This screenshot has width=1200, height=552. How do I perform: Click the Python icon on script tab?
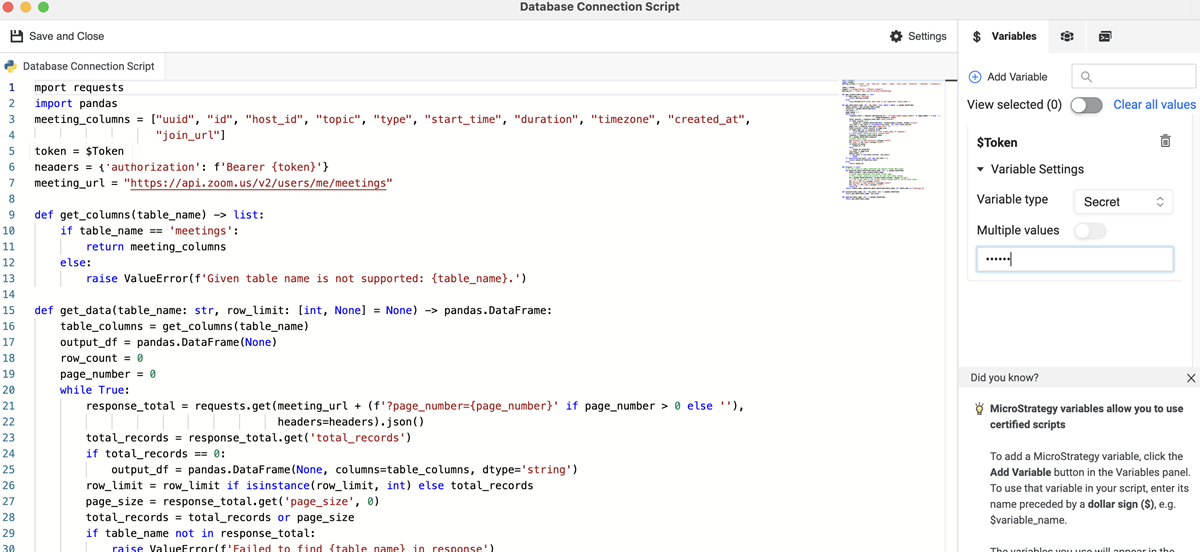click(x=11, y=66)
